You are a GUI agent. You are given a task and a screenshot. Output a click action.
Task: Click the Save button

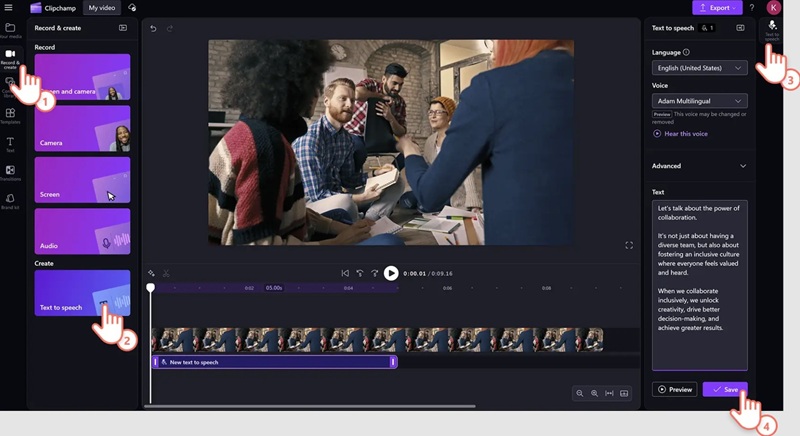[x=725, y=389]
